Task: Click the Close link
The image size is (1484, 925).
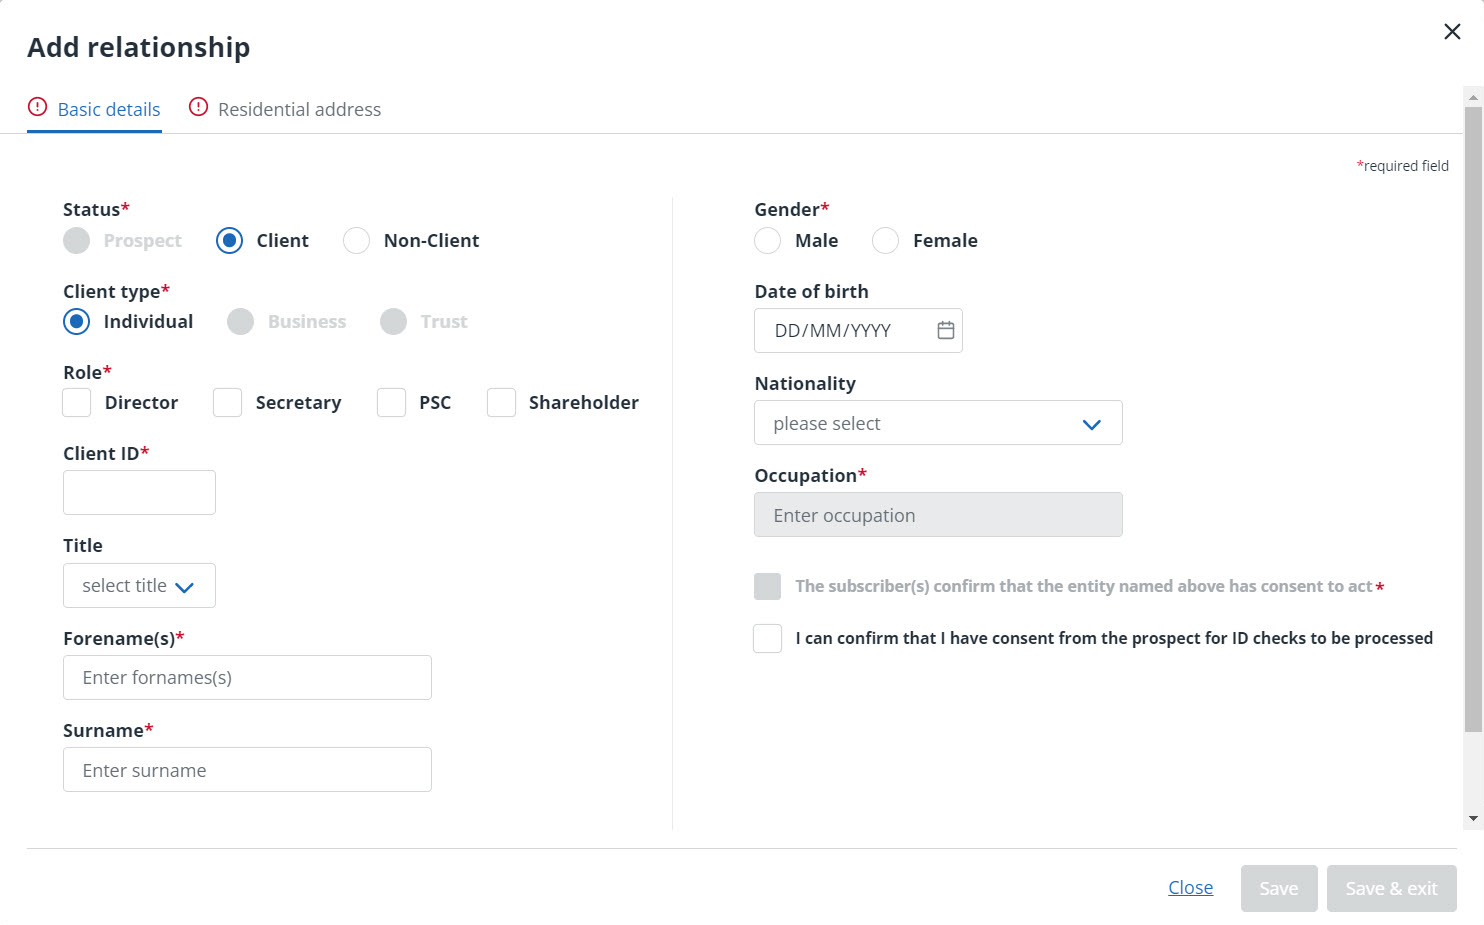Action: click(1190, 888)
